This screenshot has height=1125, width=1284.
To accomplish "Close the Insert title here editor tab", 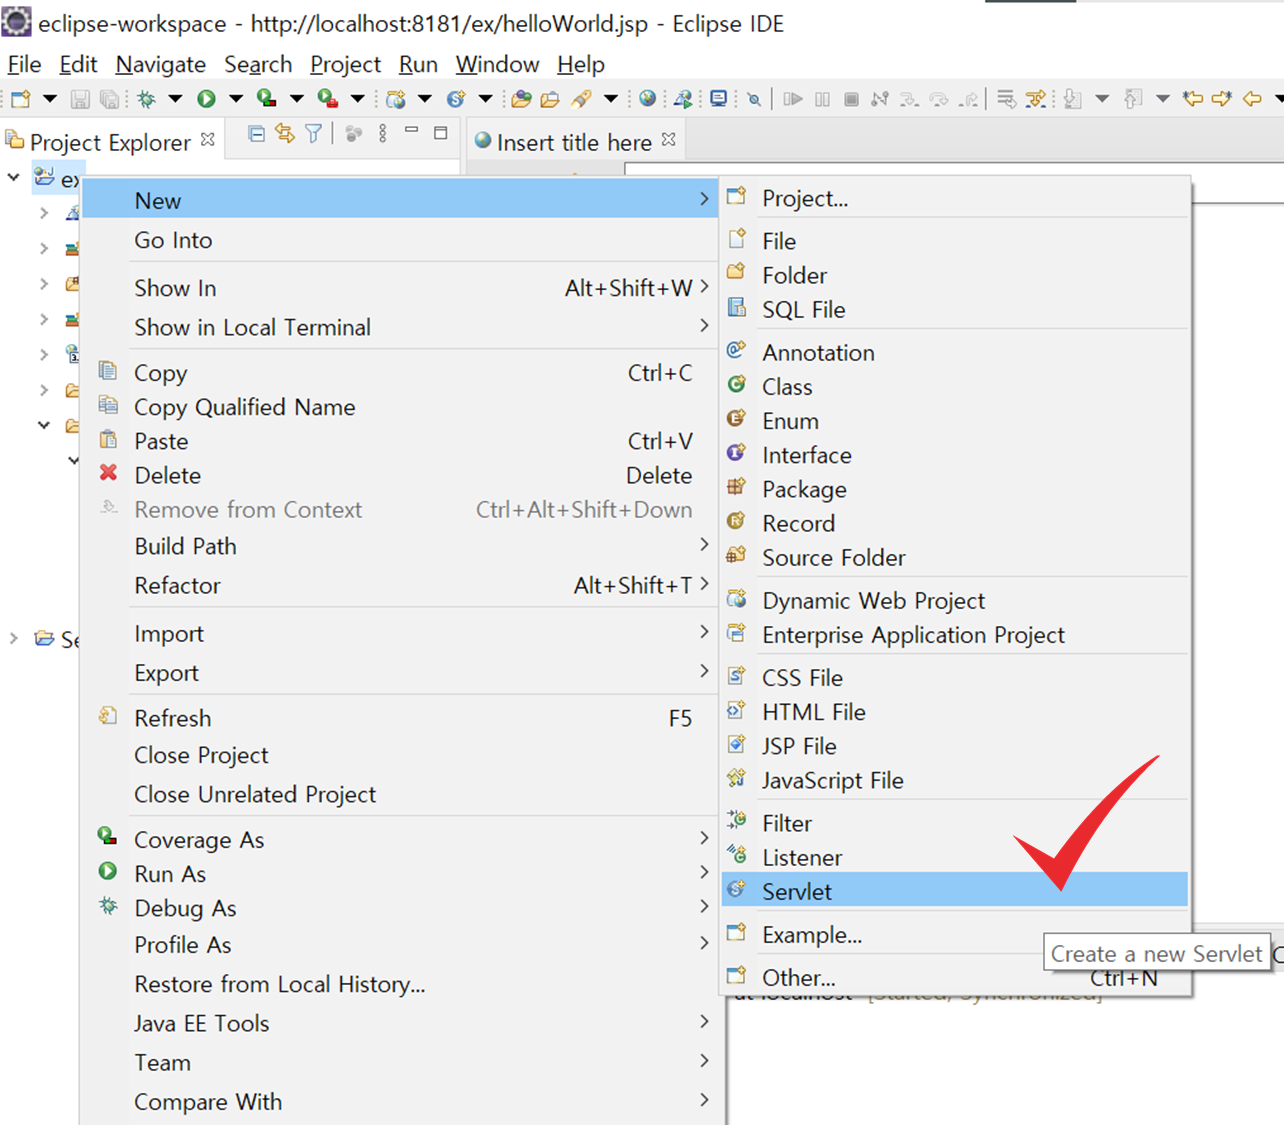I will point(669,140).
